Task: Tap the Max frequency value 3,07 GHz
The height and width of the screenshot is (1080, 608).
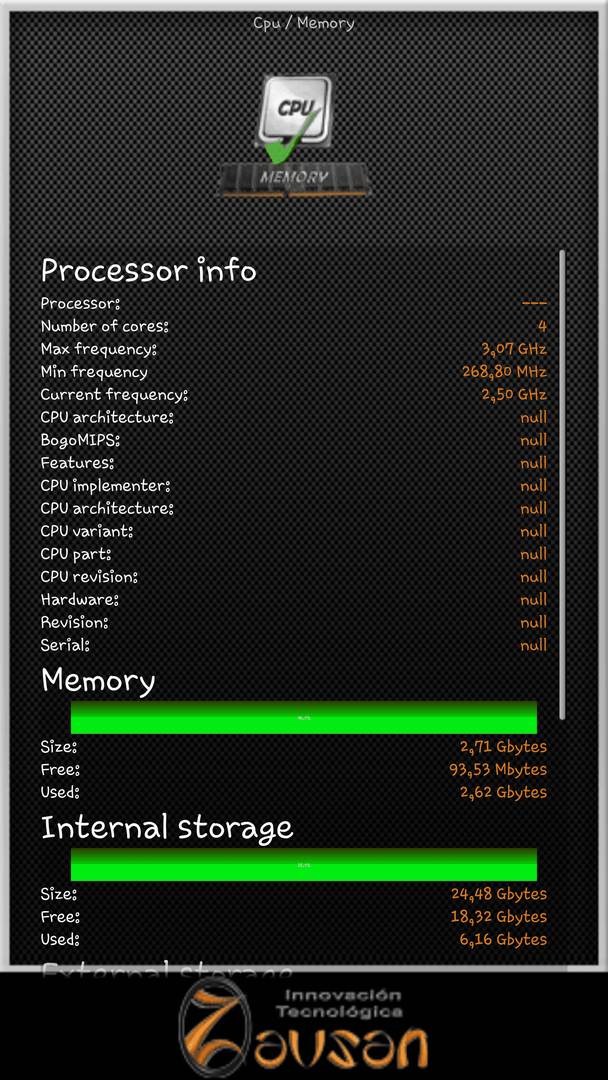Action: (514, 349)
